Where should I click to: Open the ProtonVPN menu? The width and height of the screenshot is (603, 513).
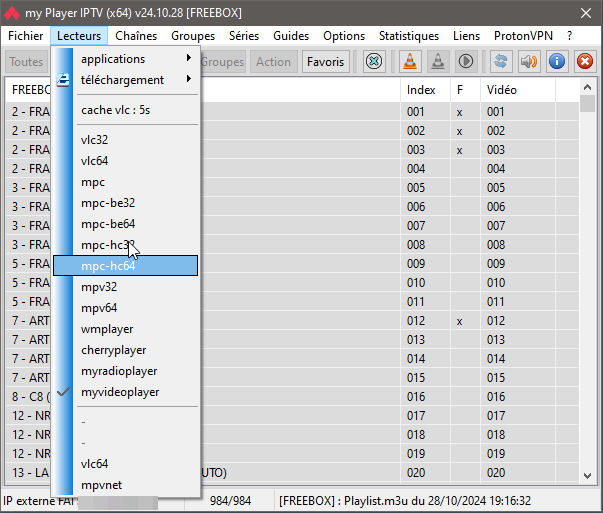(523, 36)
